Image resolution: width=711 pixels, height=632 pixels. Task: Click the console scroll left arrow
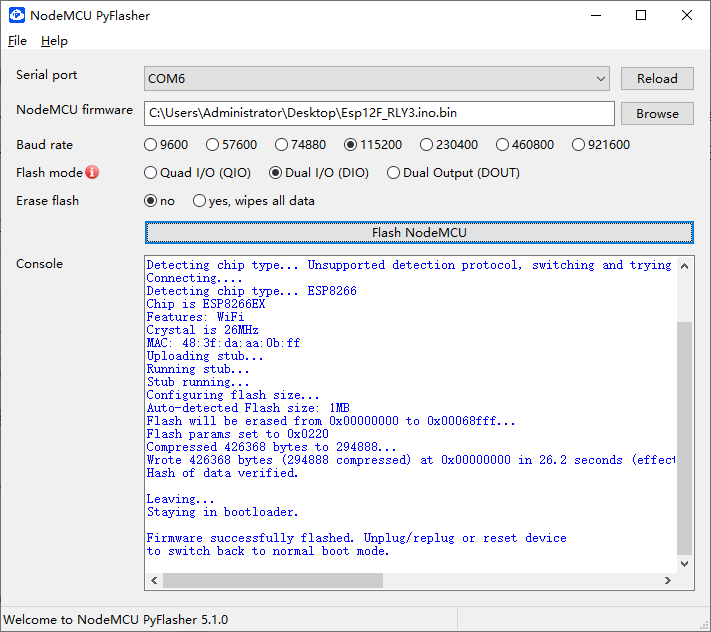coord(154,580)
